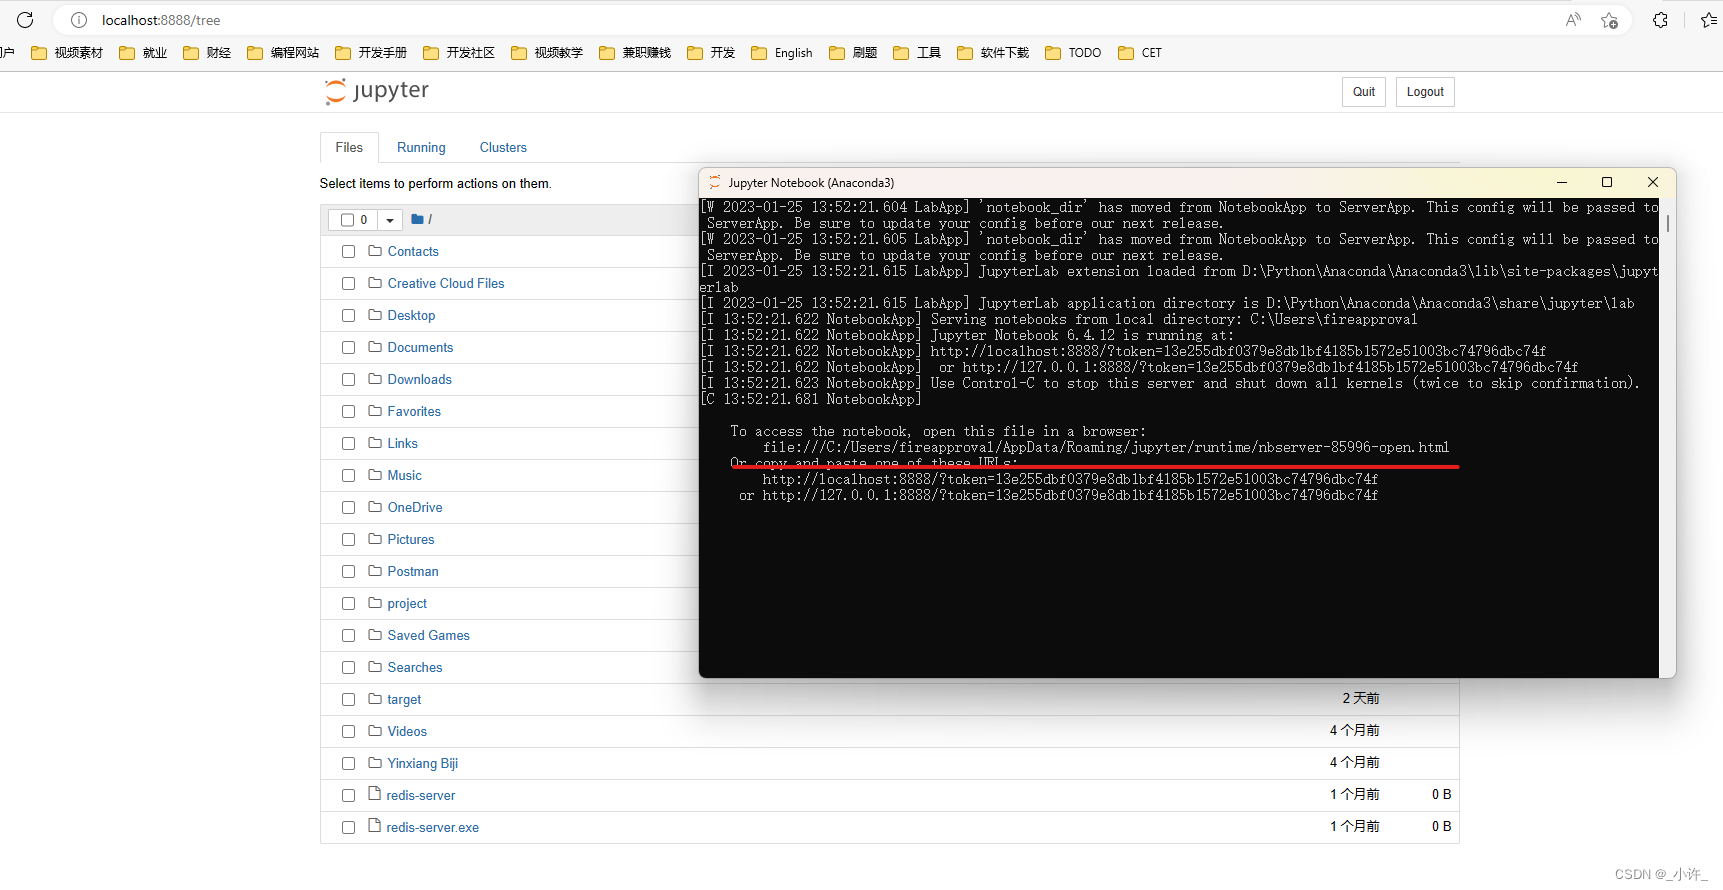1723x890 pixels.
Task: Open the Links folder link
Action: pos(403,443)
